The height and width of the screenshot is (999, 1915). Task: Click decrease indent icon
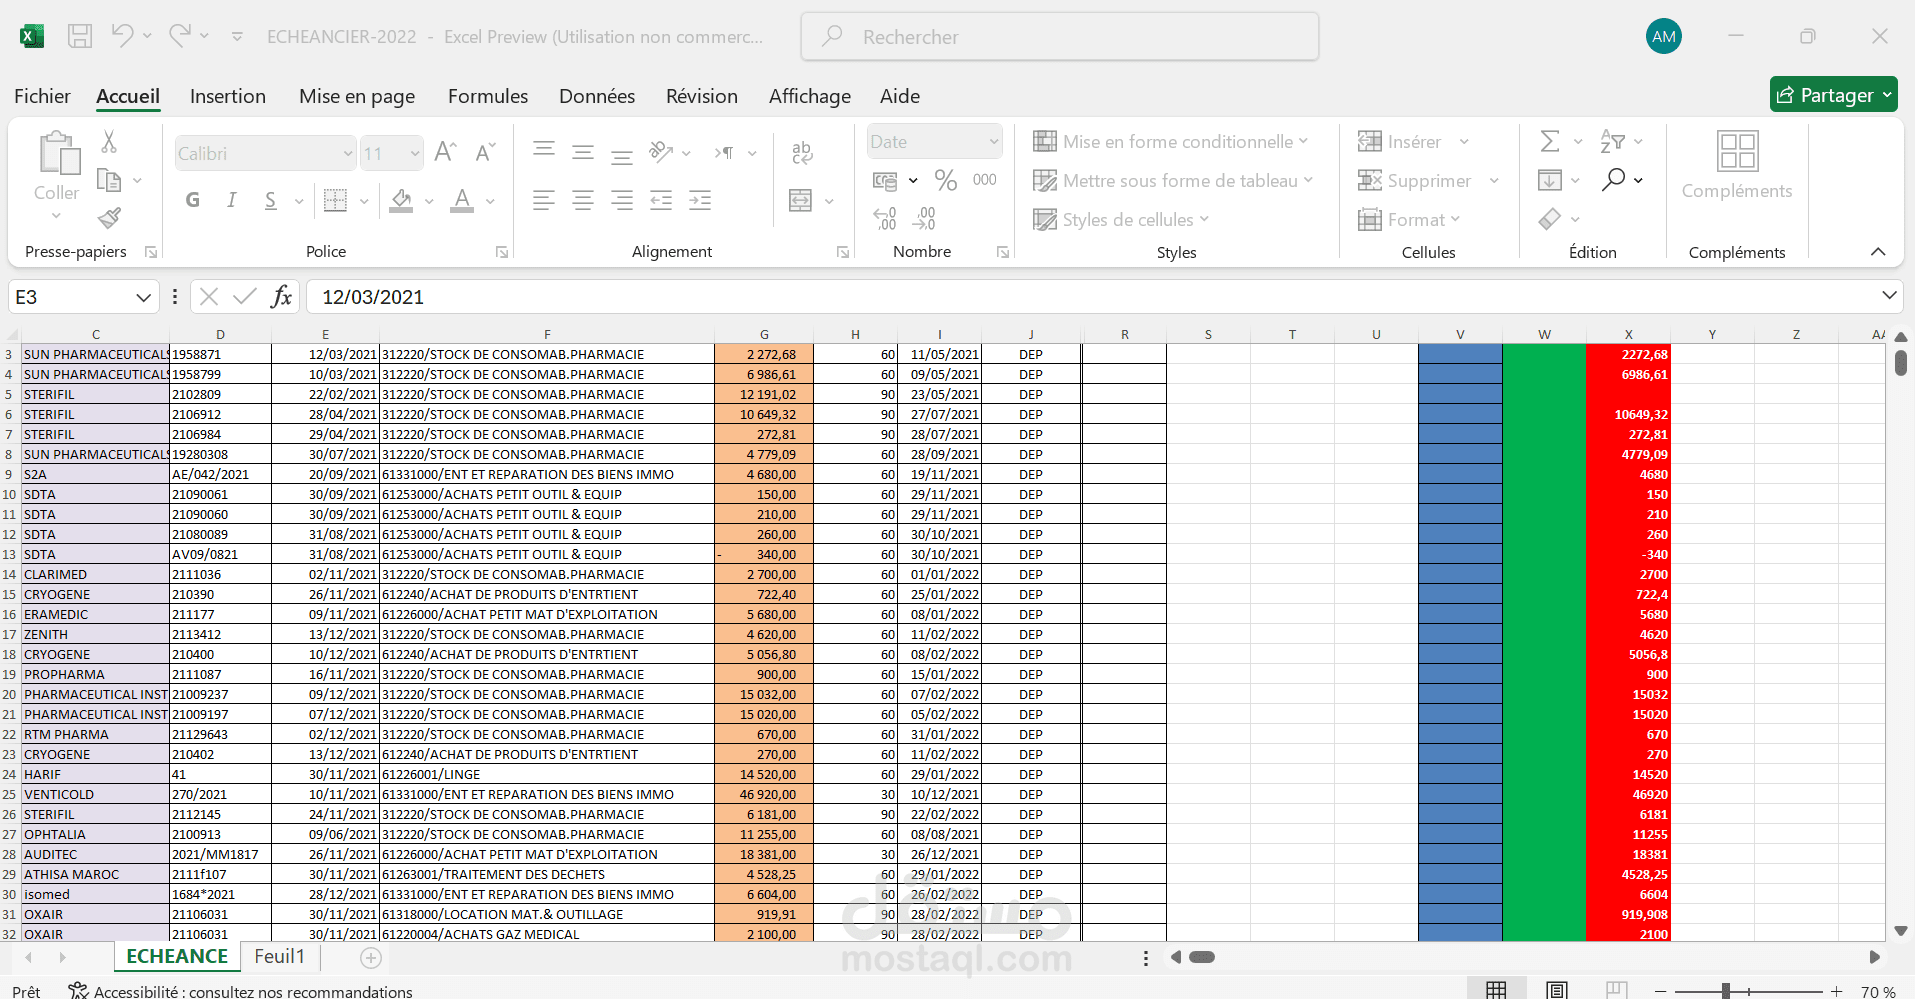pyautogui.click(x=661, y=200)
